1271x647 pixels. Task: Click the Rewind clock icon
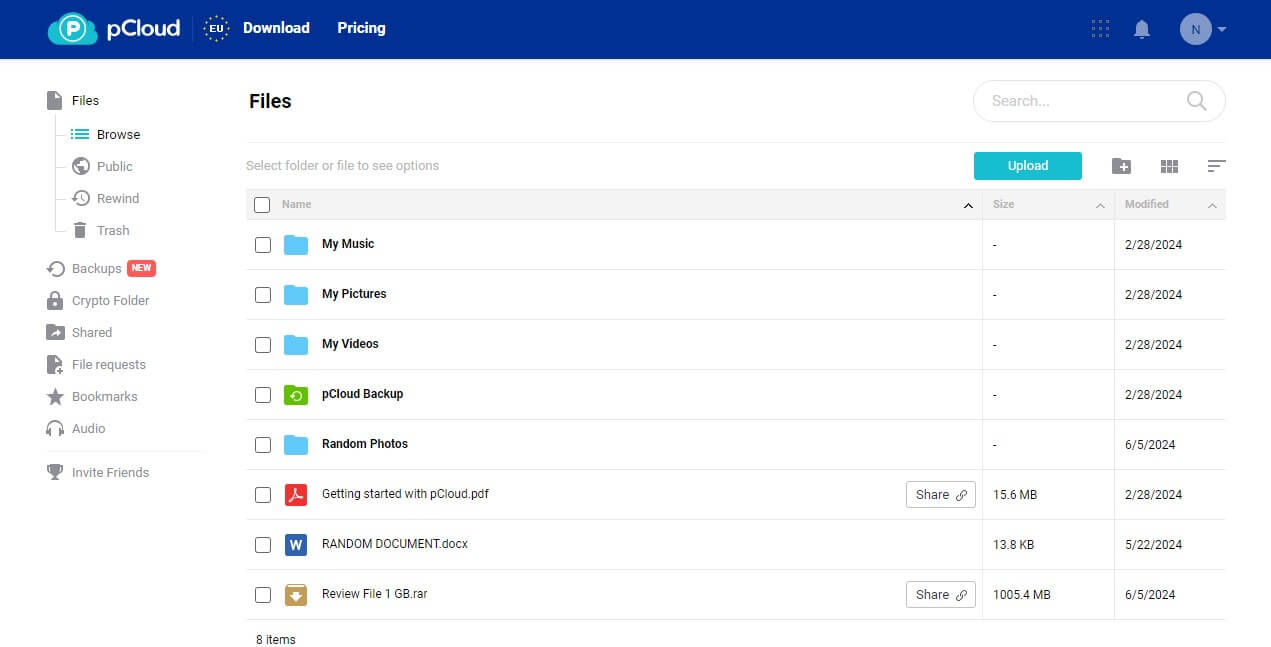click(80, 198)
